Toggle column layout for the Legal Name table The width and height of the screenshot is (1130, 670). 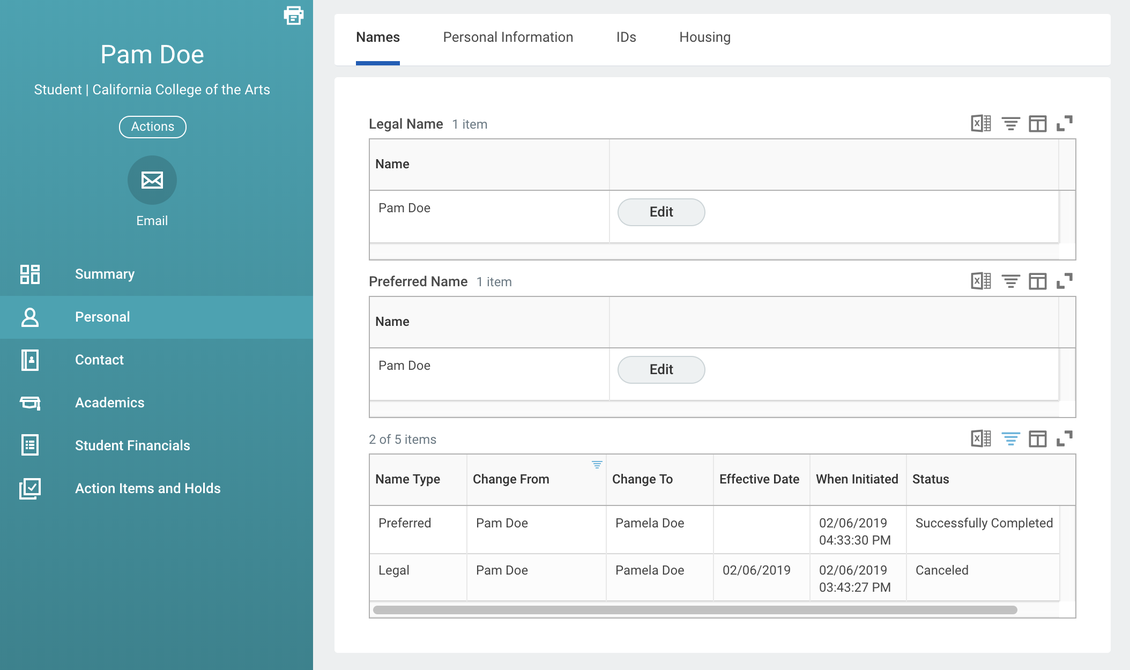click(1037, 124)
